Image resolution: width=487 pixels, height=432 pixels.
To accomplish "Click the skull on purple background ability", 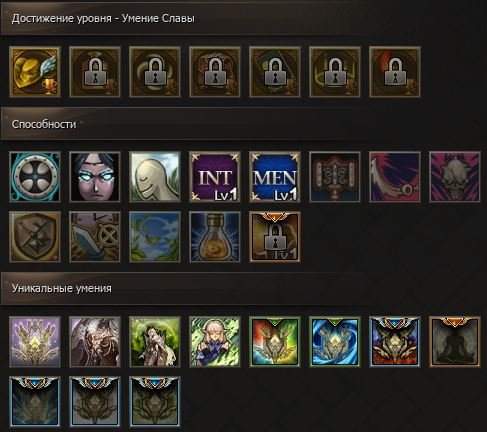I will (455, 177).
